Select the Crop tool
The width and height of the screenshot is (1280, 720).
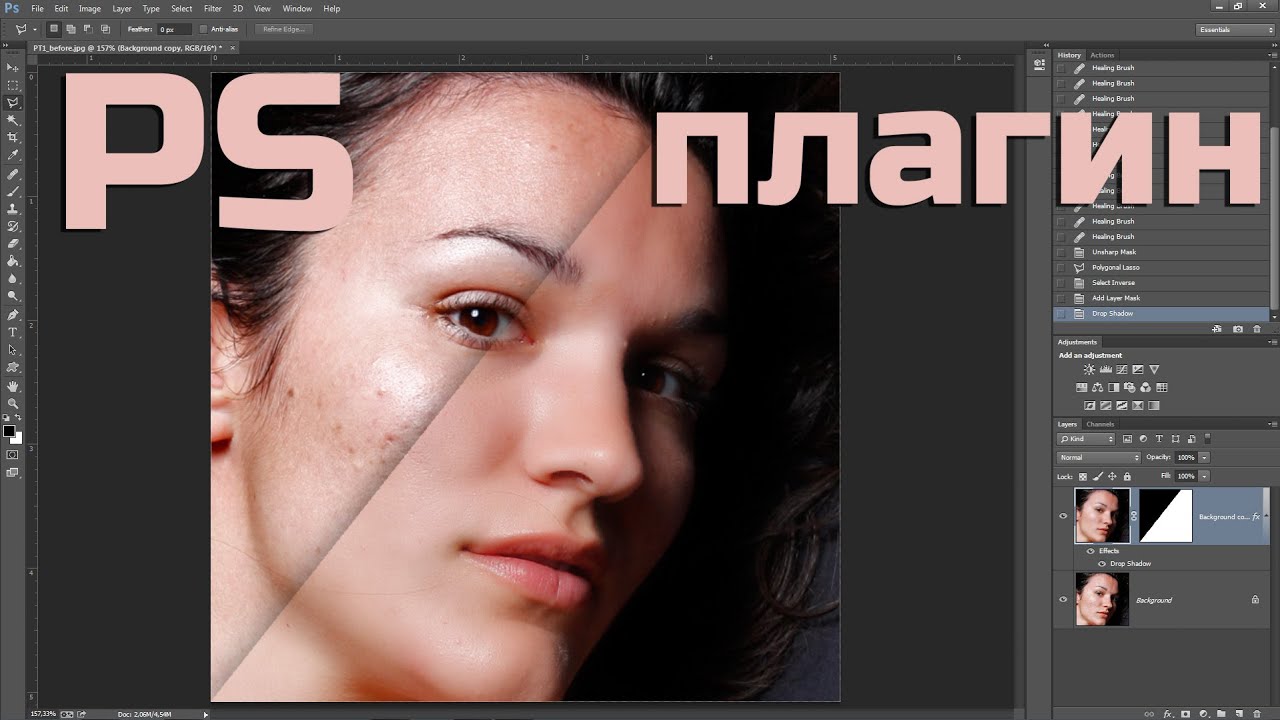[13, 137]
